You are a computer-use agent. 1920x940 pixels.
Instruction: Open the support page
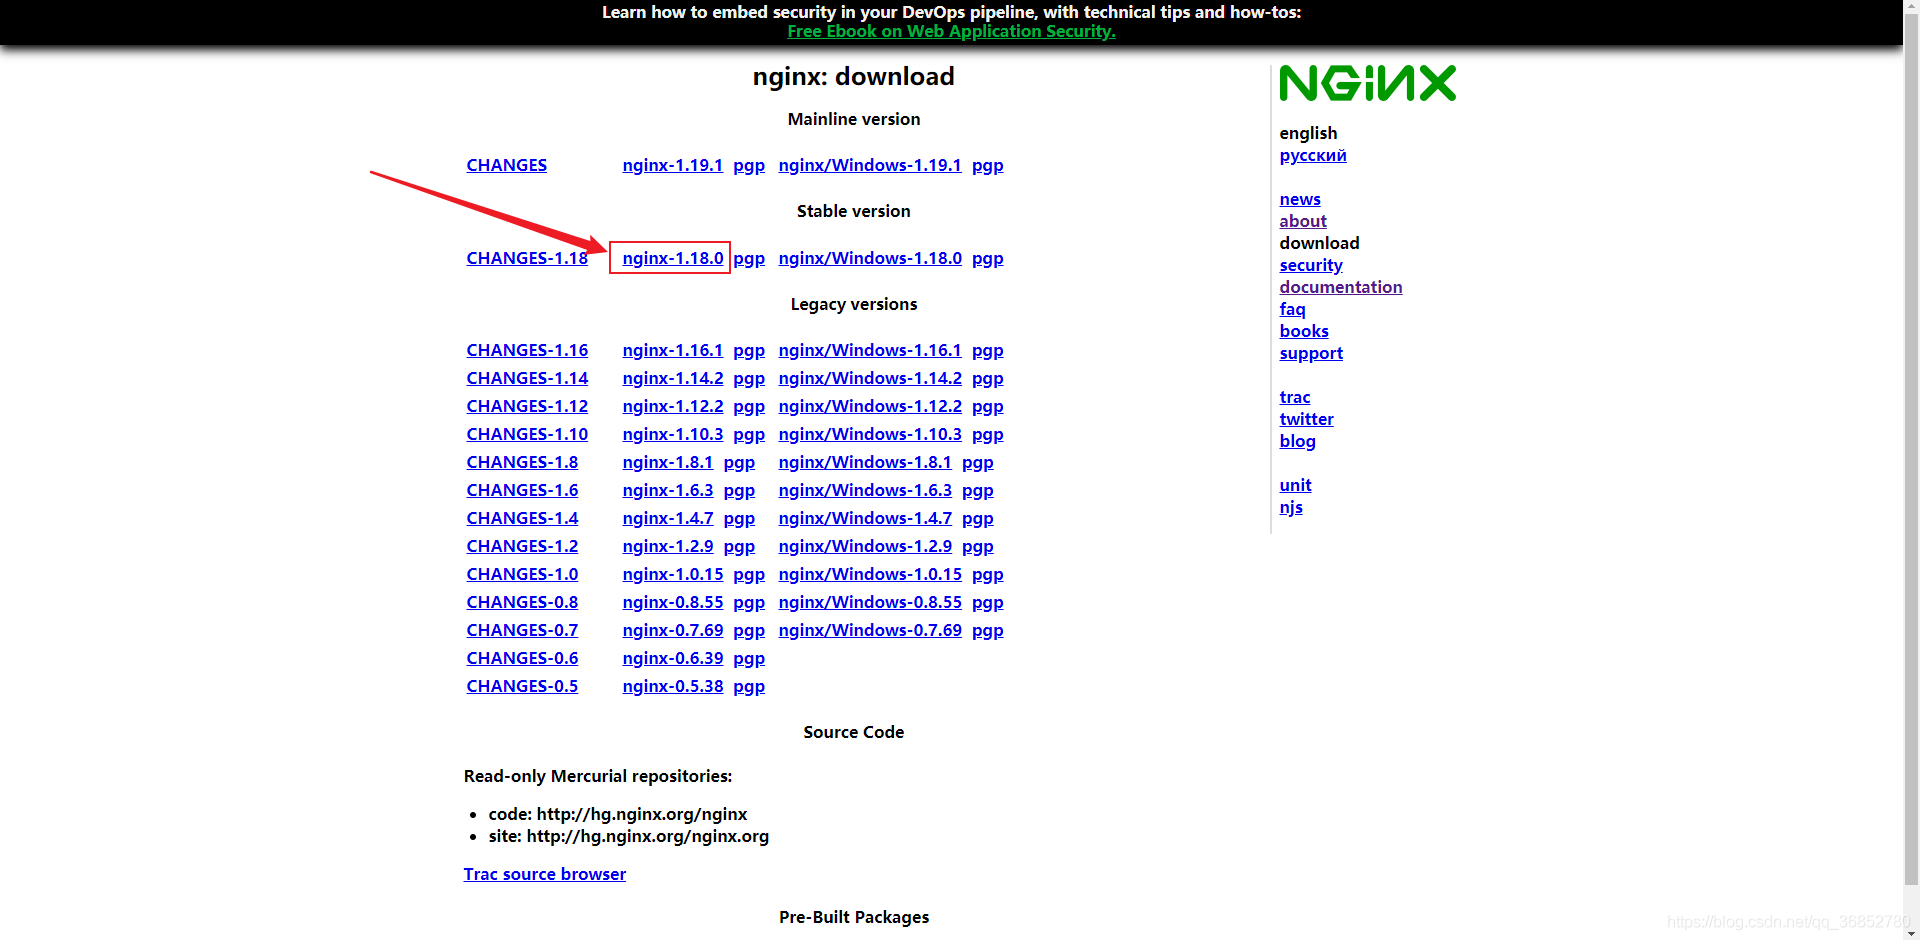click(1310, 353)
